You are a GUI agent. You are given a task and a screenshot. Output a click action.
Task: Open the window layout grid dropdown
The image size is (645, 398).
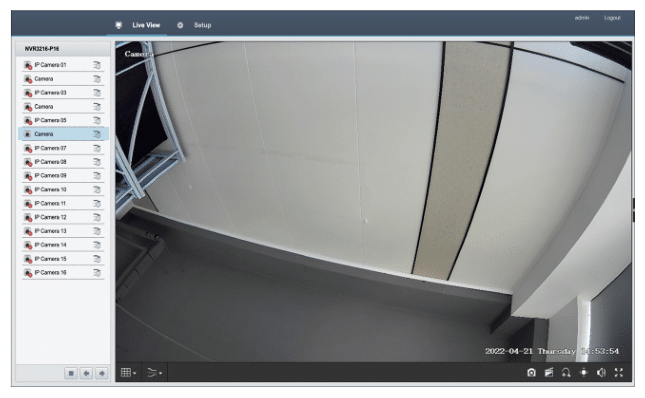tap(128, 373)
